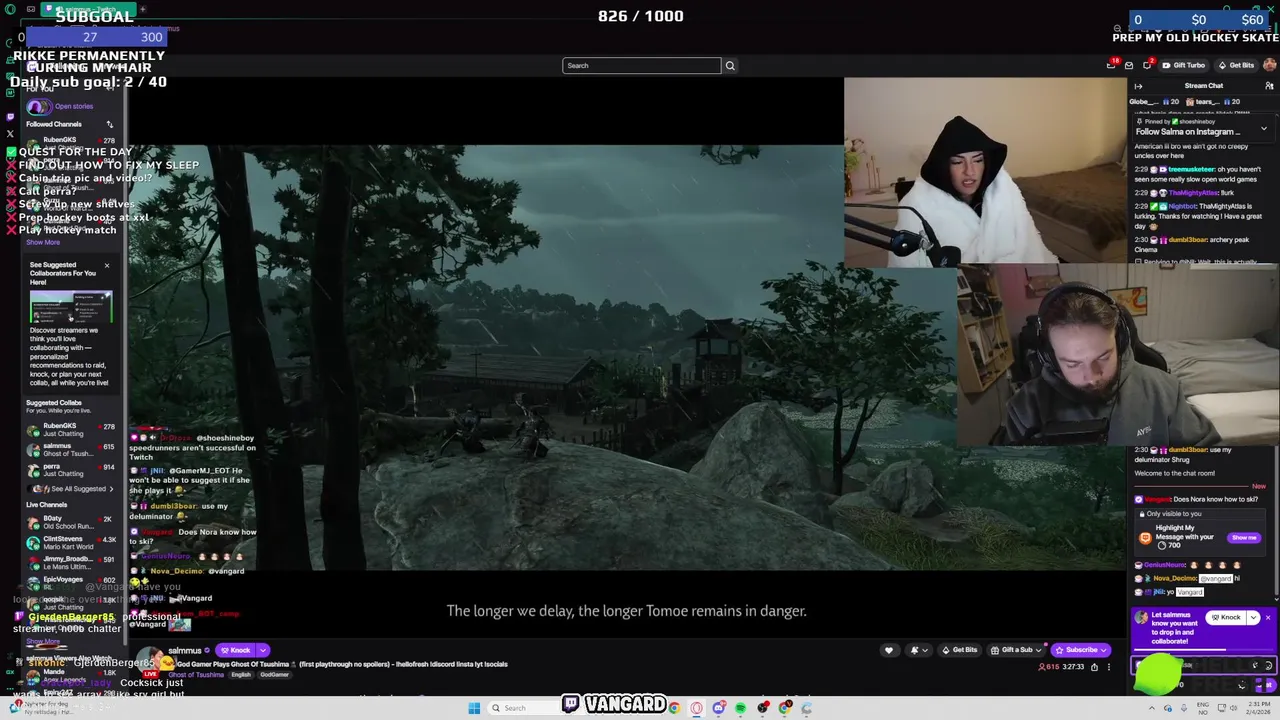Click the Gift Turbo button
Screen dimensions: 1280x720
1183,65
